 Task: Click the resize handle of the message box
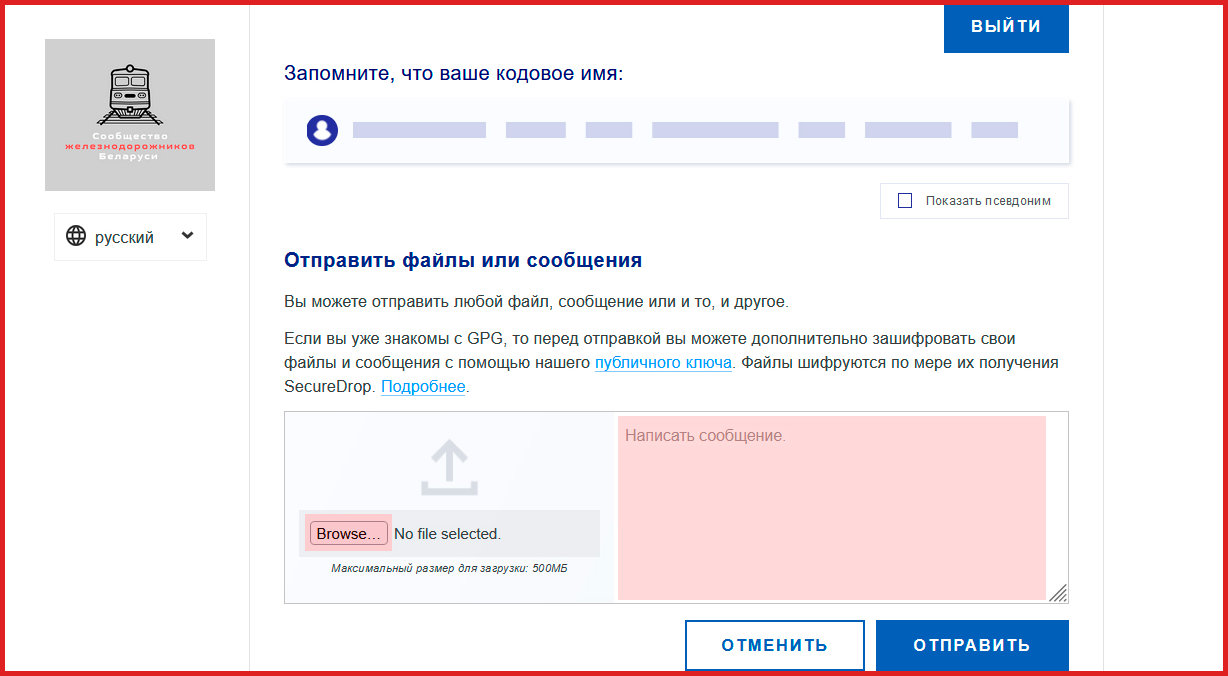click(1058, 593)
